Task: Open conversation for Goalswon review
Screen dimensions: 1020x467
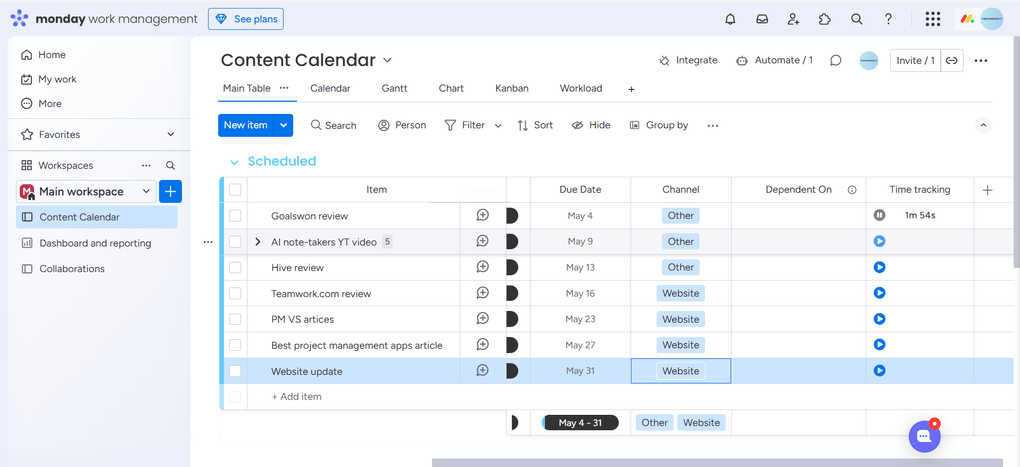Action: 482,215
